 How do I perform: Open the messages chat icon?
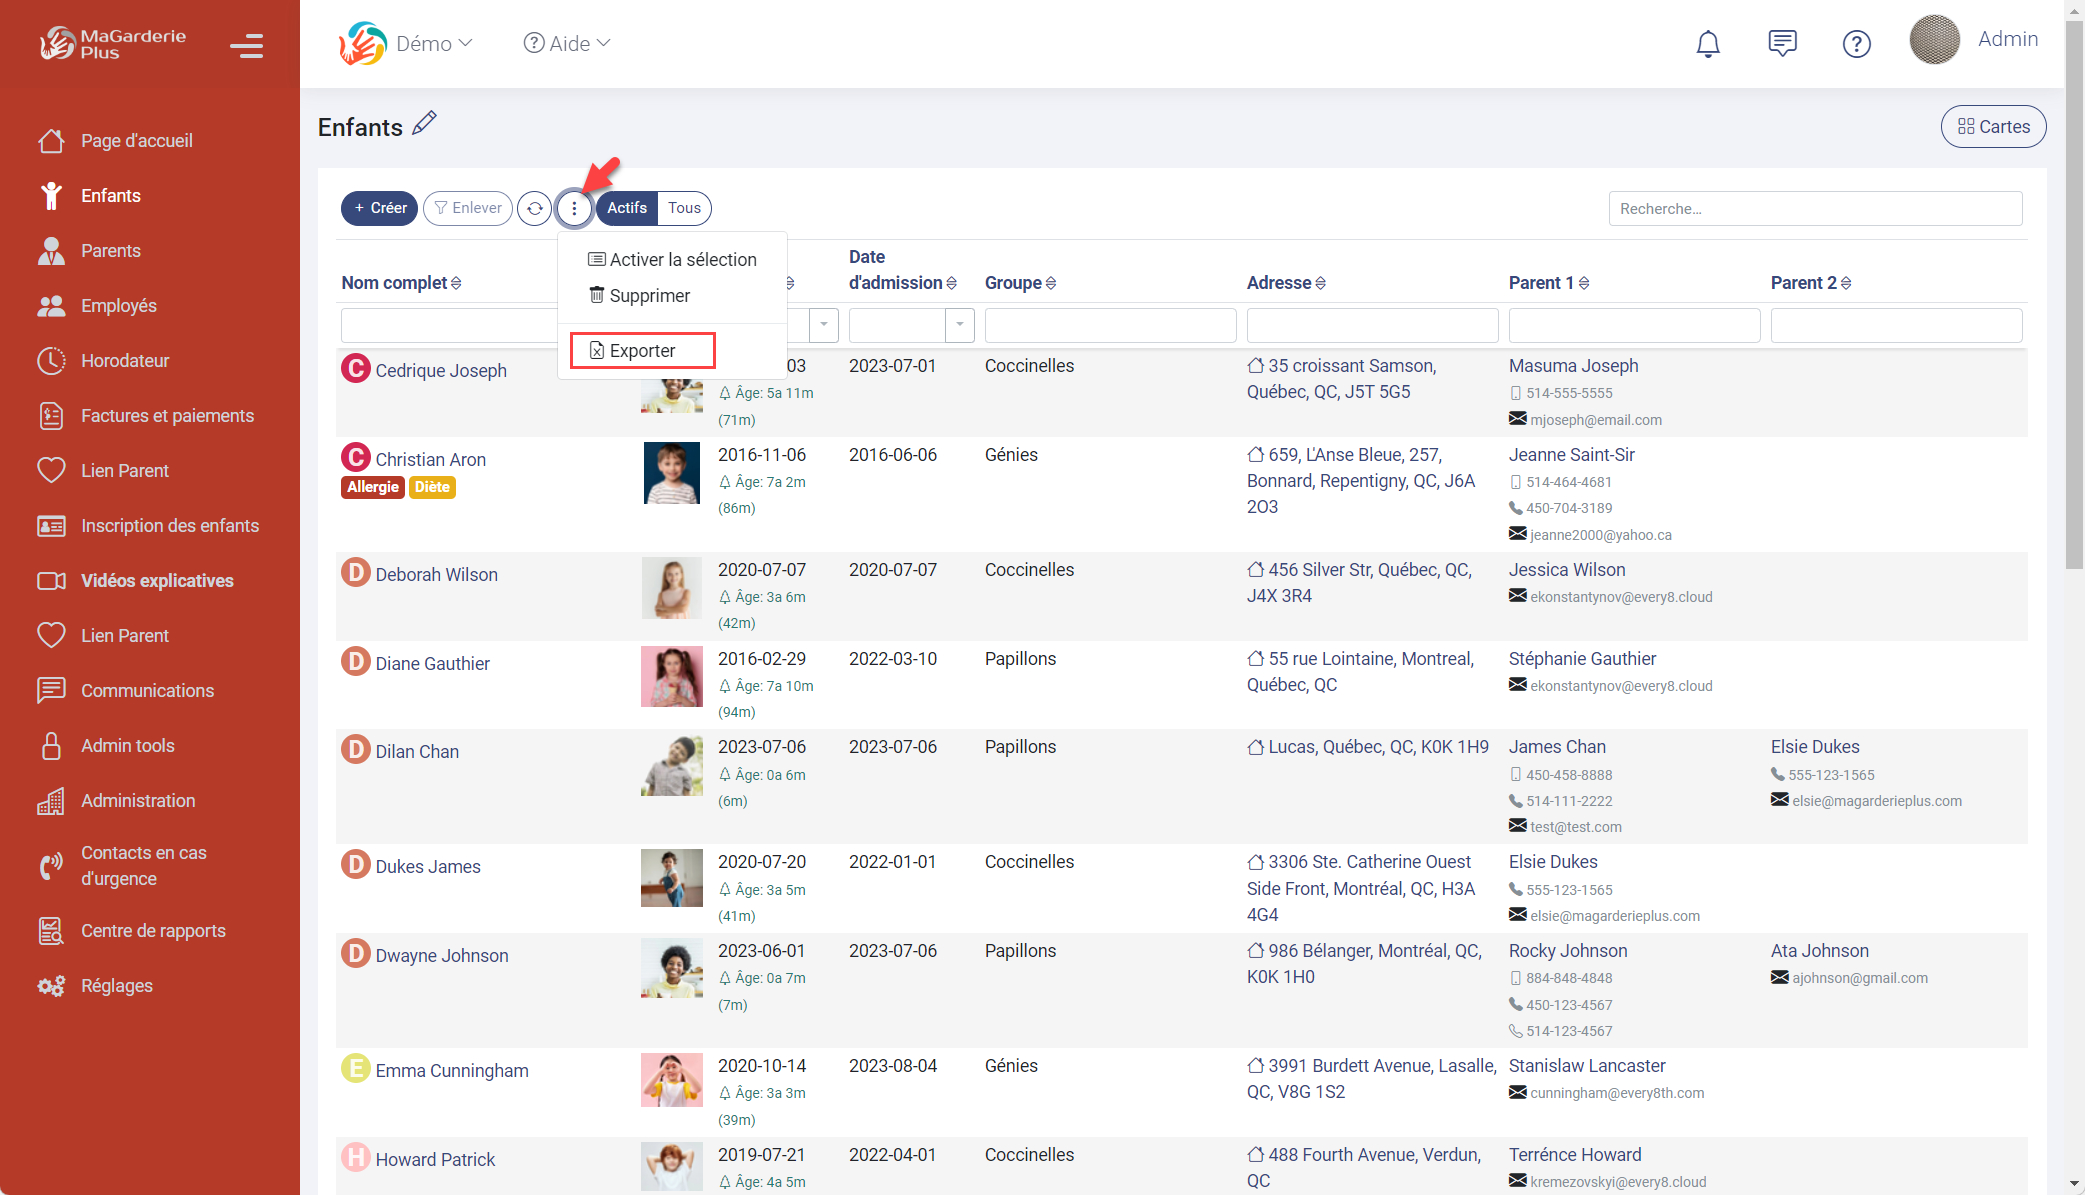point(1782,44)
